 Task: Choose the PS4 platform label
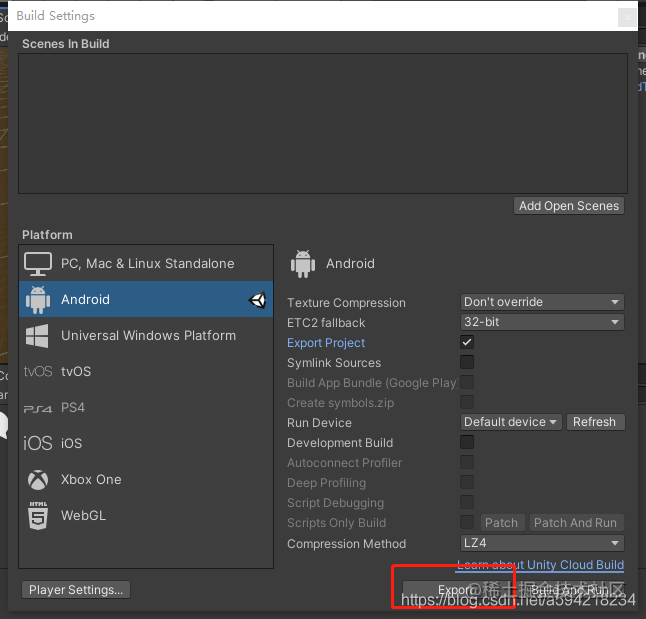73,408
